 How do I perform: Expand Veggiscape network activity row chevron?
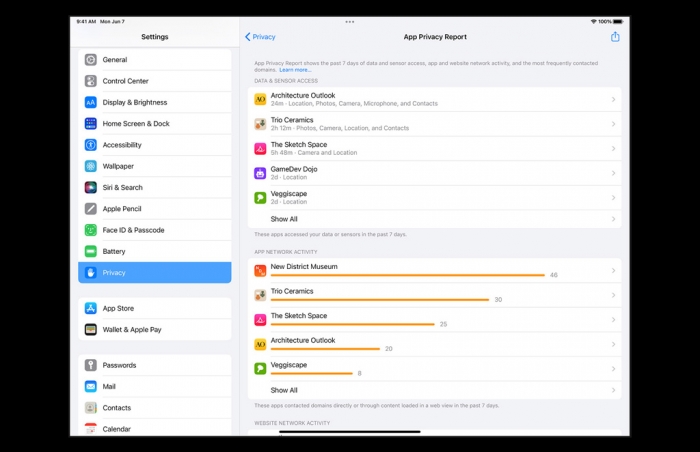(x=613, y=369)
